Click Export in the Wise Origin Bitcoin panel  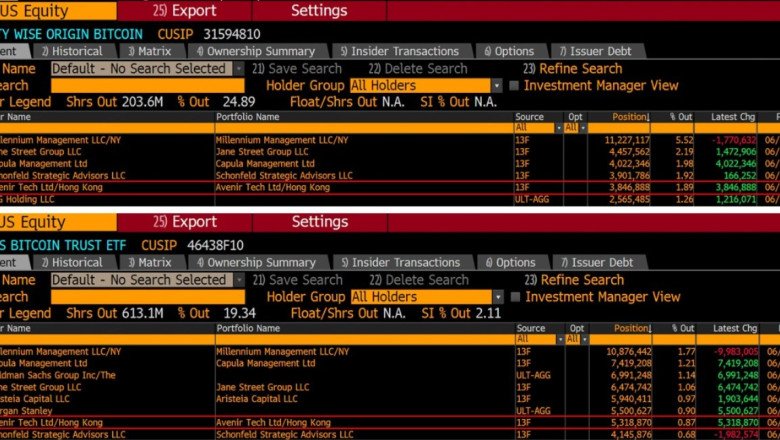pyautogui.click(x=185, y=10)
